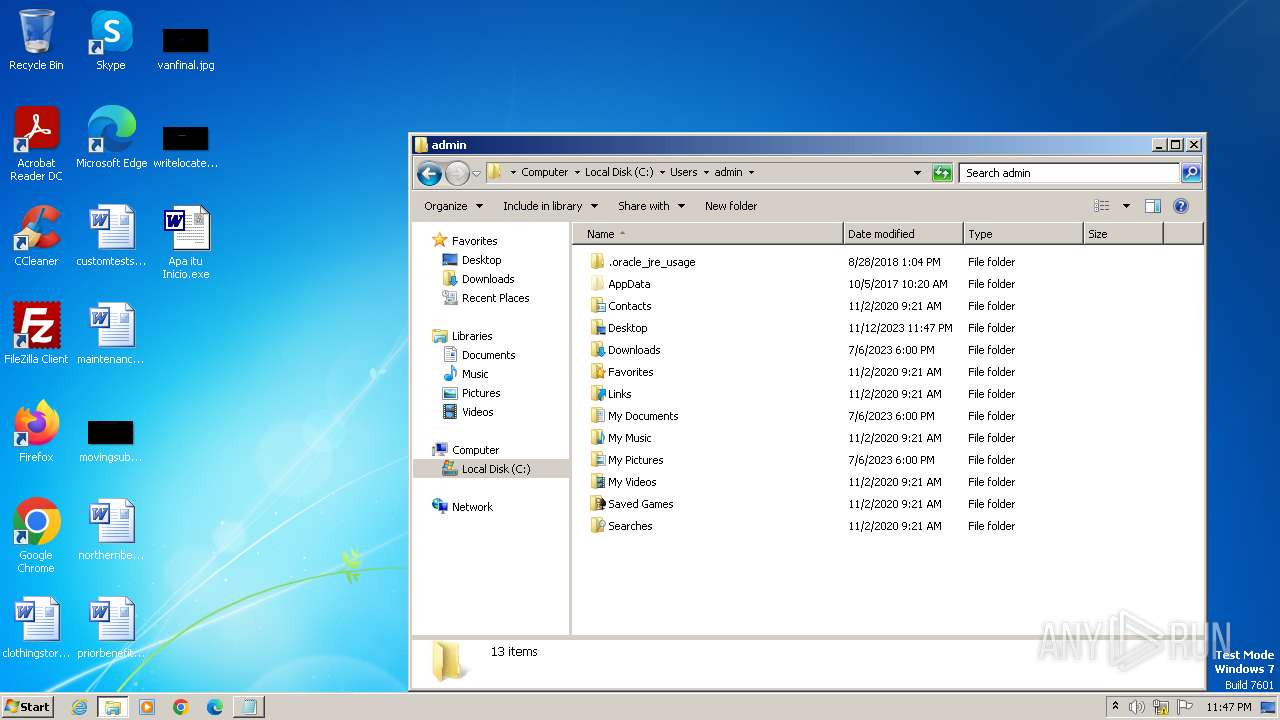
Task: Click Local Disk (C:) in address path
Action: coord(619,172)
